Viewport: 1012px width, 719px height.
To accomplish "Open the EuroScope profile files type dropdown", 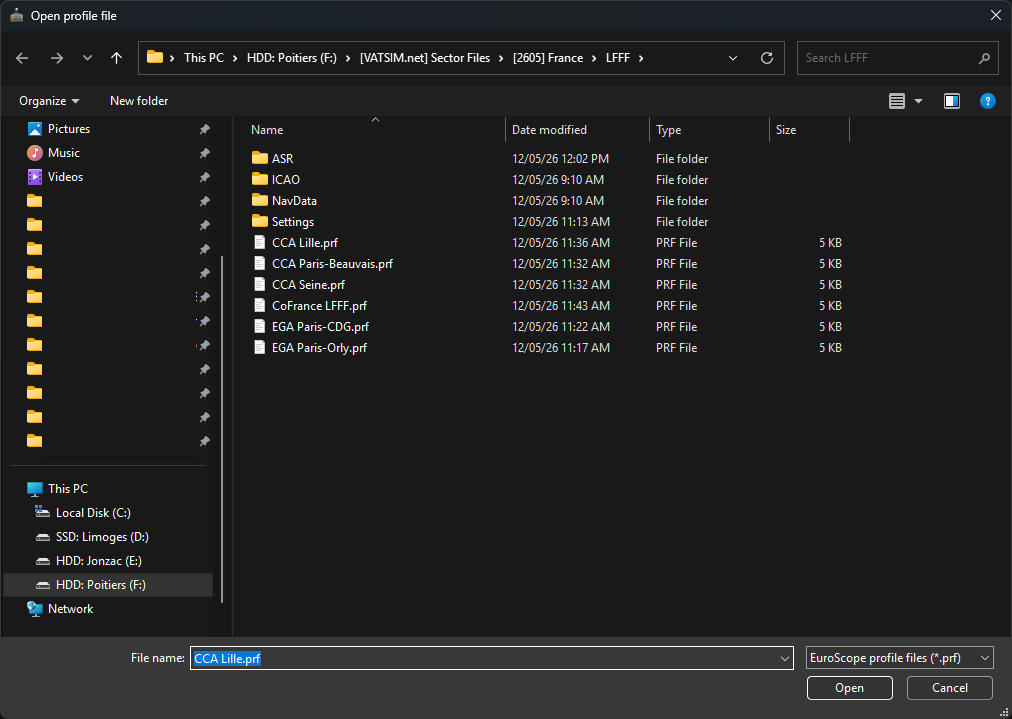I will [x=900, y=658].
